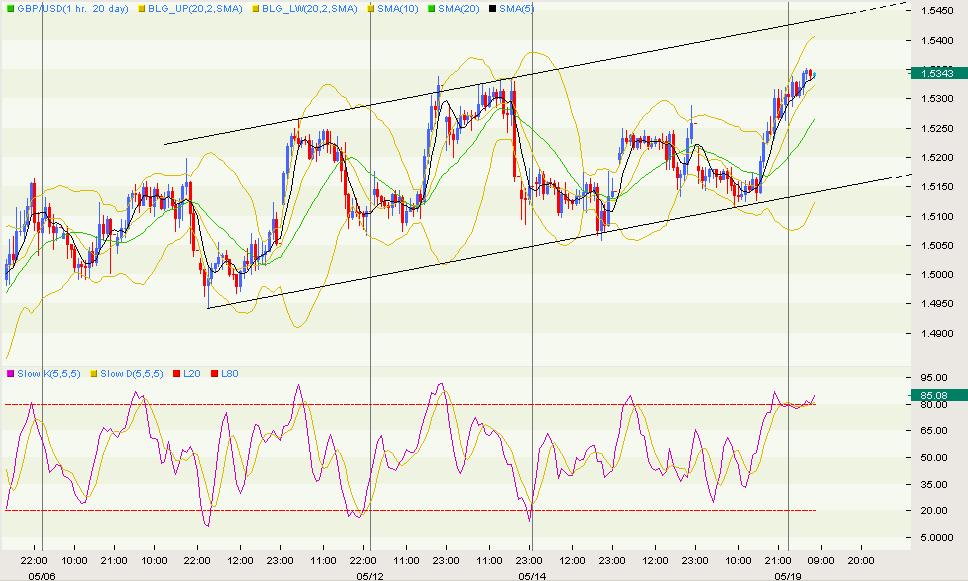Select the dashed red level-20 line
Screen dimensions: 968x581
410,511
